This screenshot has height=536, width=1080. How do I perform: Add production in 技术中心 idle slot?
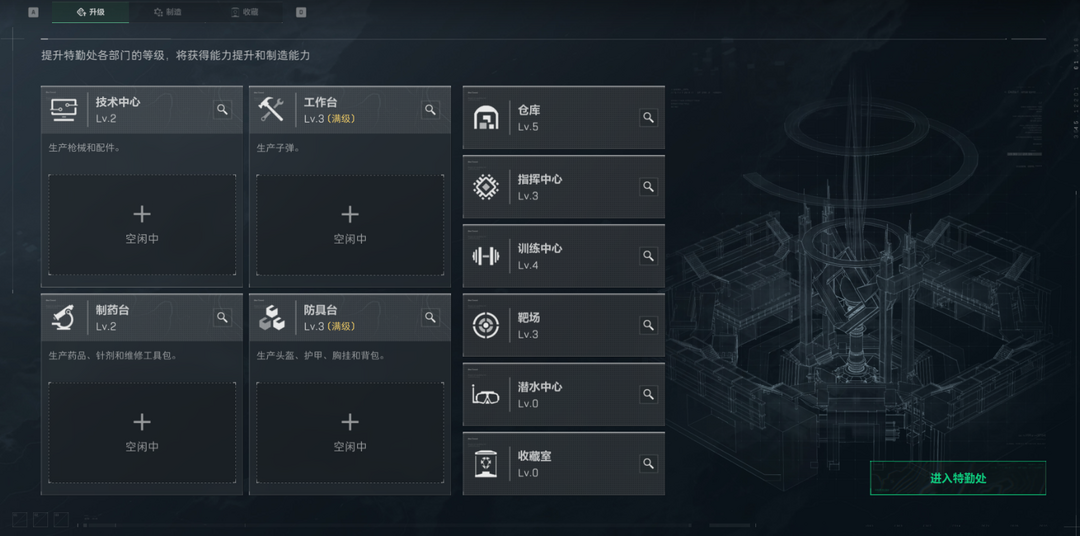coord(142,225)
